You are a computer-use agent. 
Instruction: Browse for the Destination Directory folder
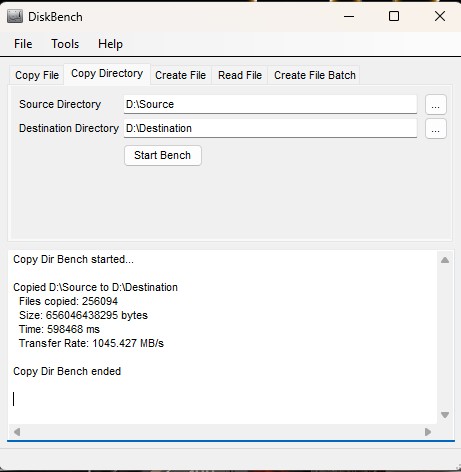tap(436, 129)
